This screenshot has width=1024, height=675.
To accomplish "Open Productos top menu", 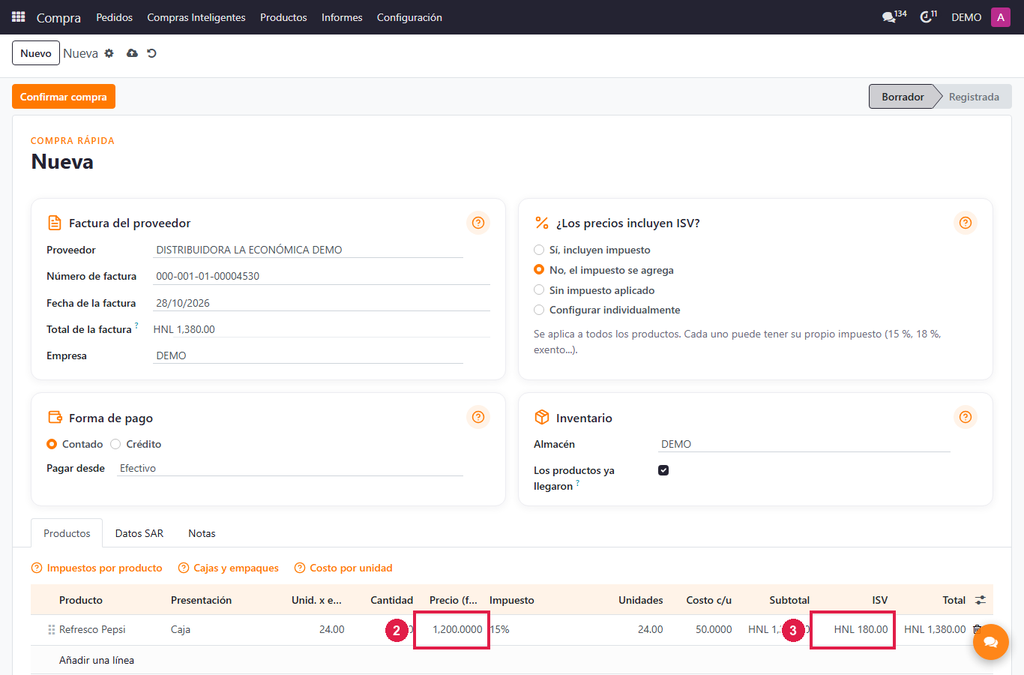I will 283,17.
